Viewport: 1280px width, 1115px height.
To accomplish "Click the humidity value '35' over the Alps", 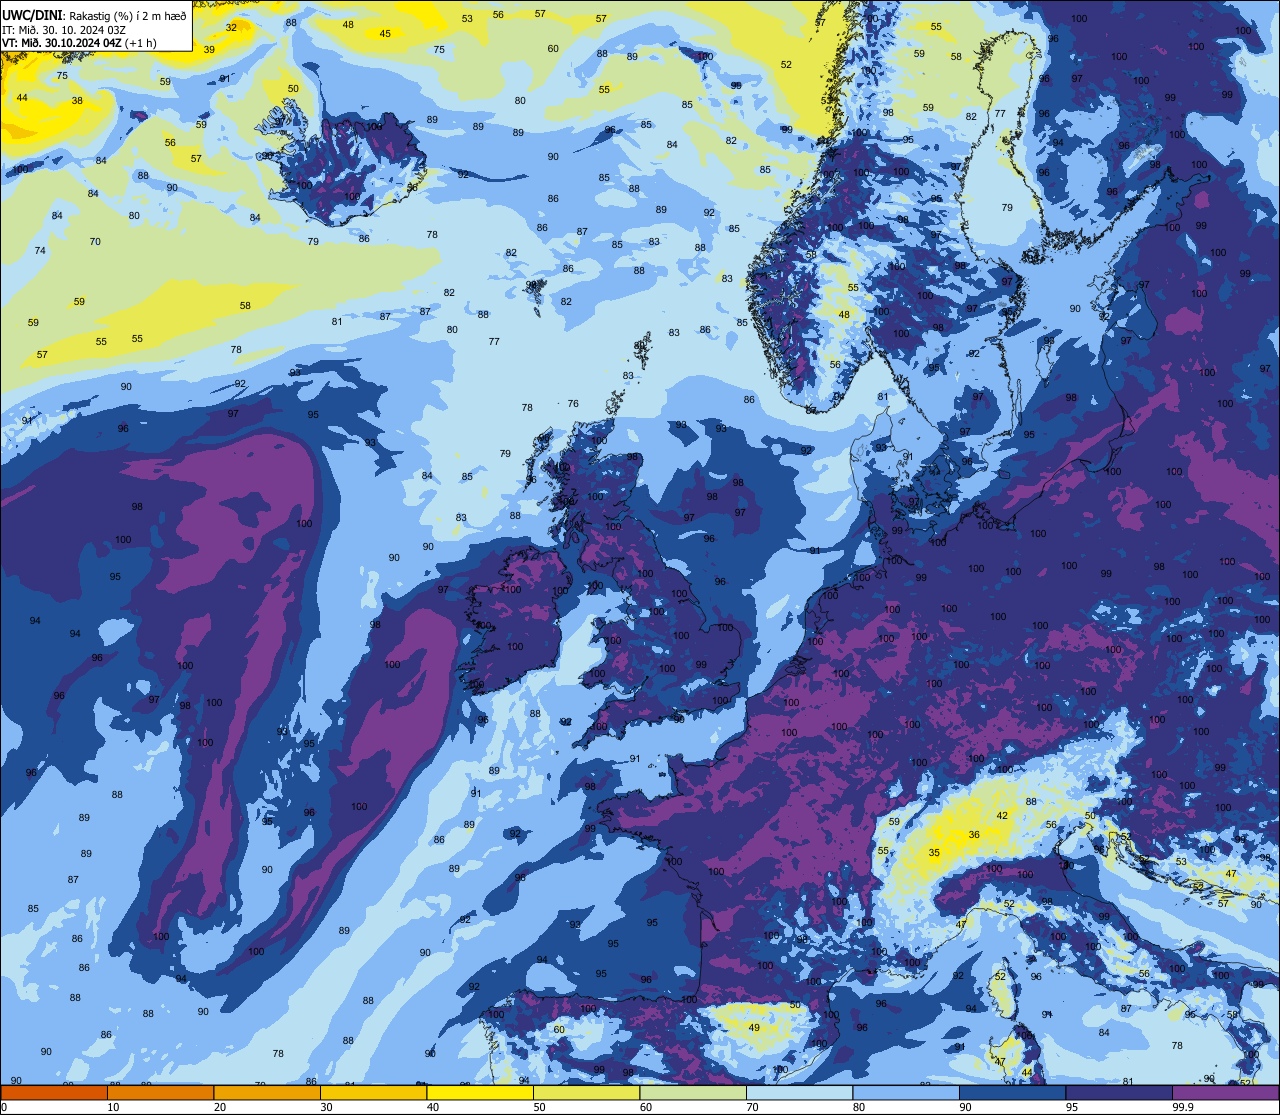I will [934, 853].
